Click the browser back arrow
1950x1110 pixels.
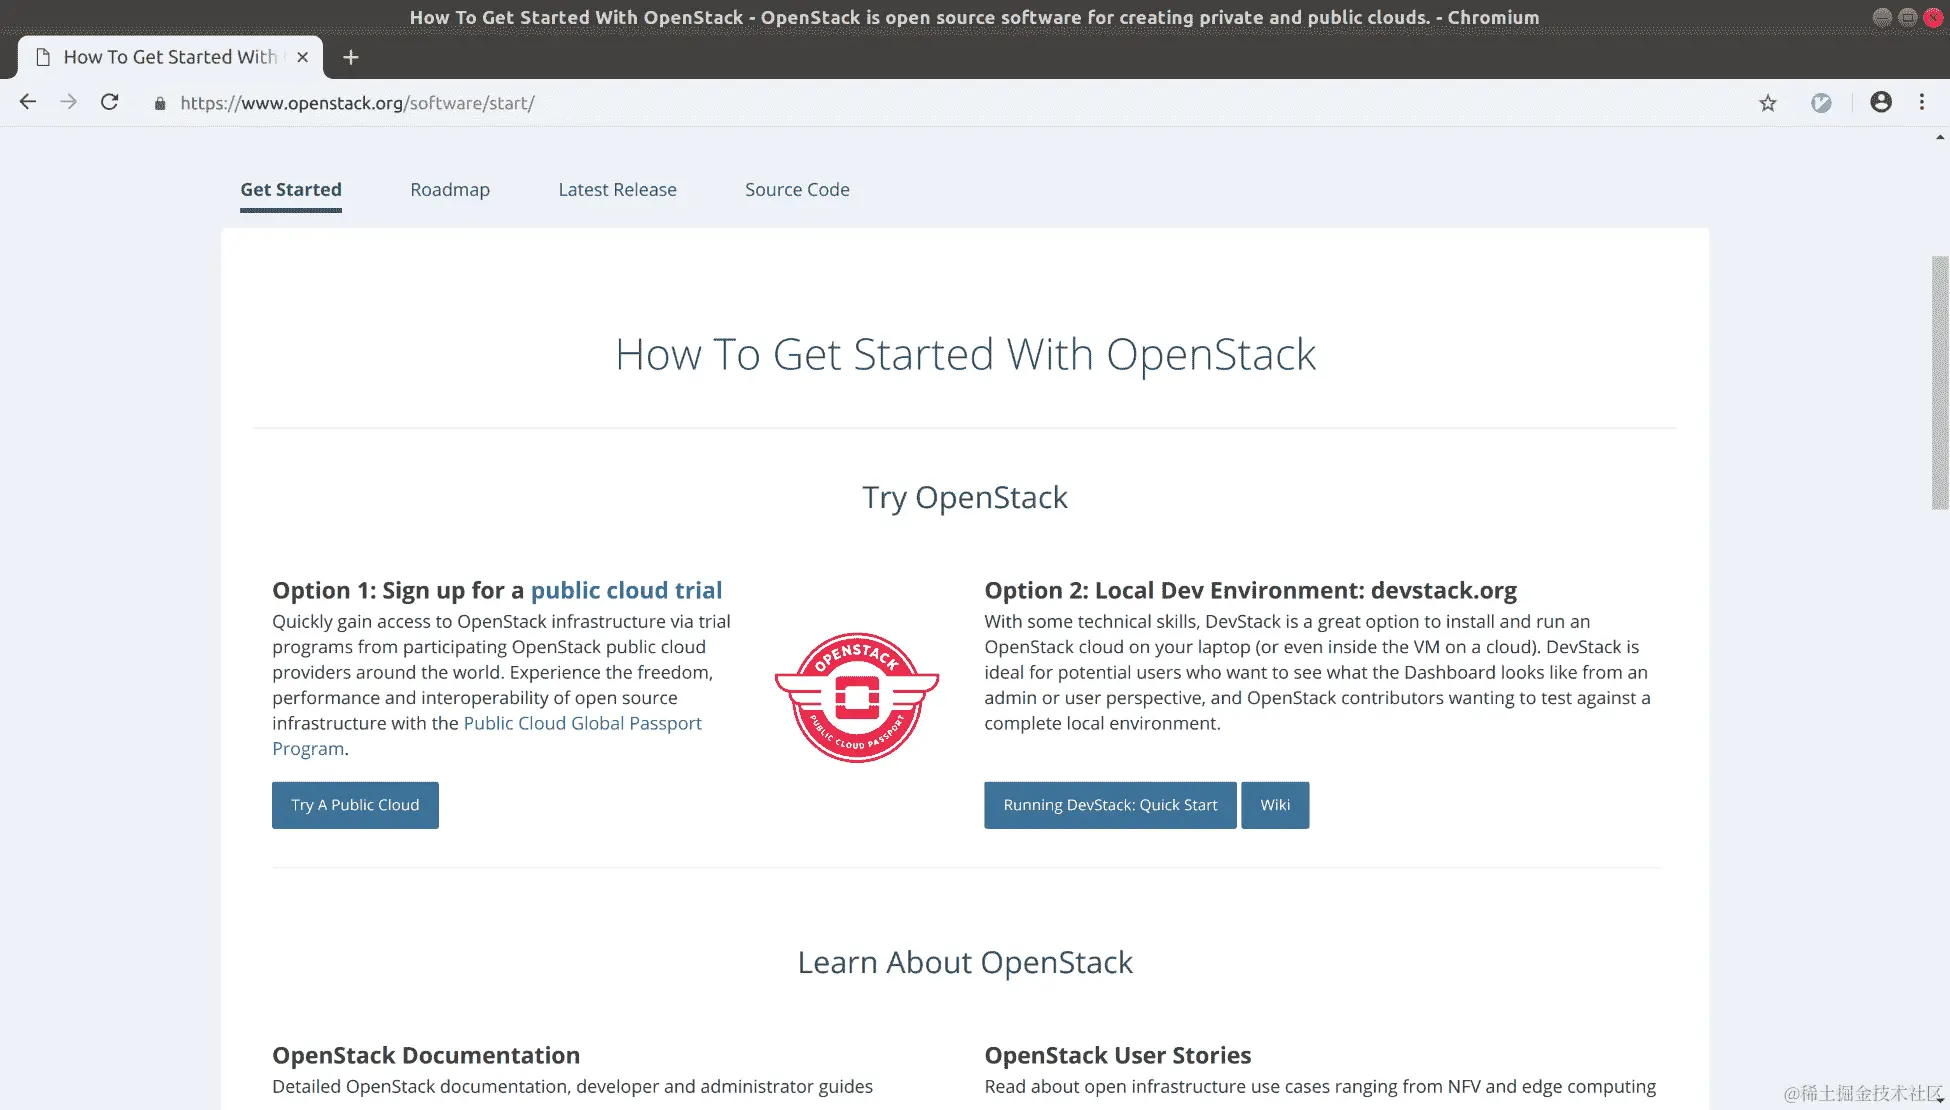(x=28, y=102)
